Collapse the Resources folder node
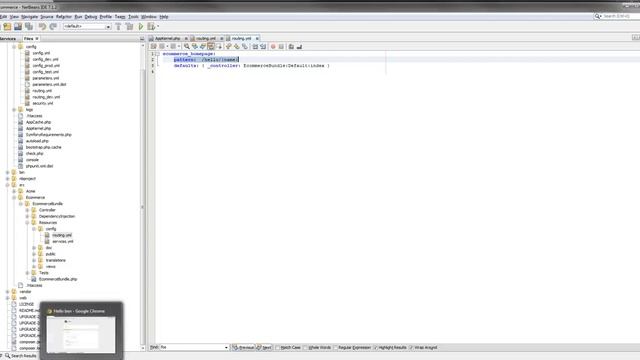The width and height of the screenshot is (640, 360). click(x=27, y=223)
